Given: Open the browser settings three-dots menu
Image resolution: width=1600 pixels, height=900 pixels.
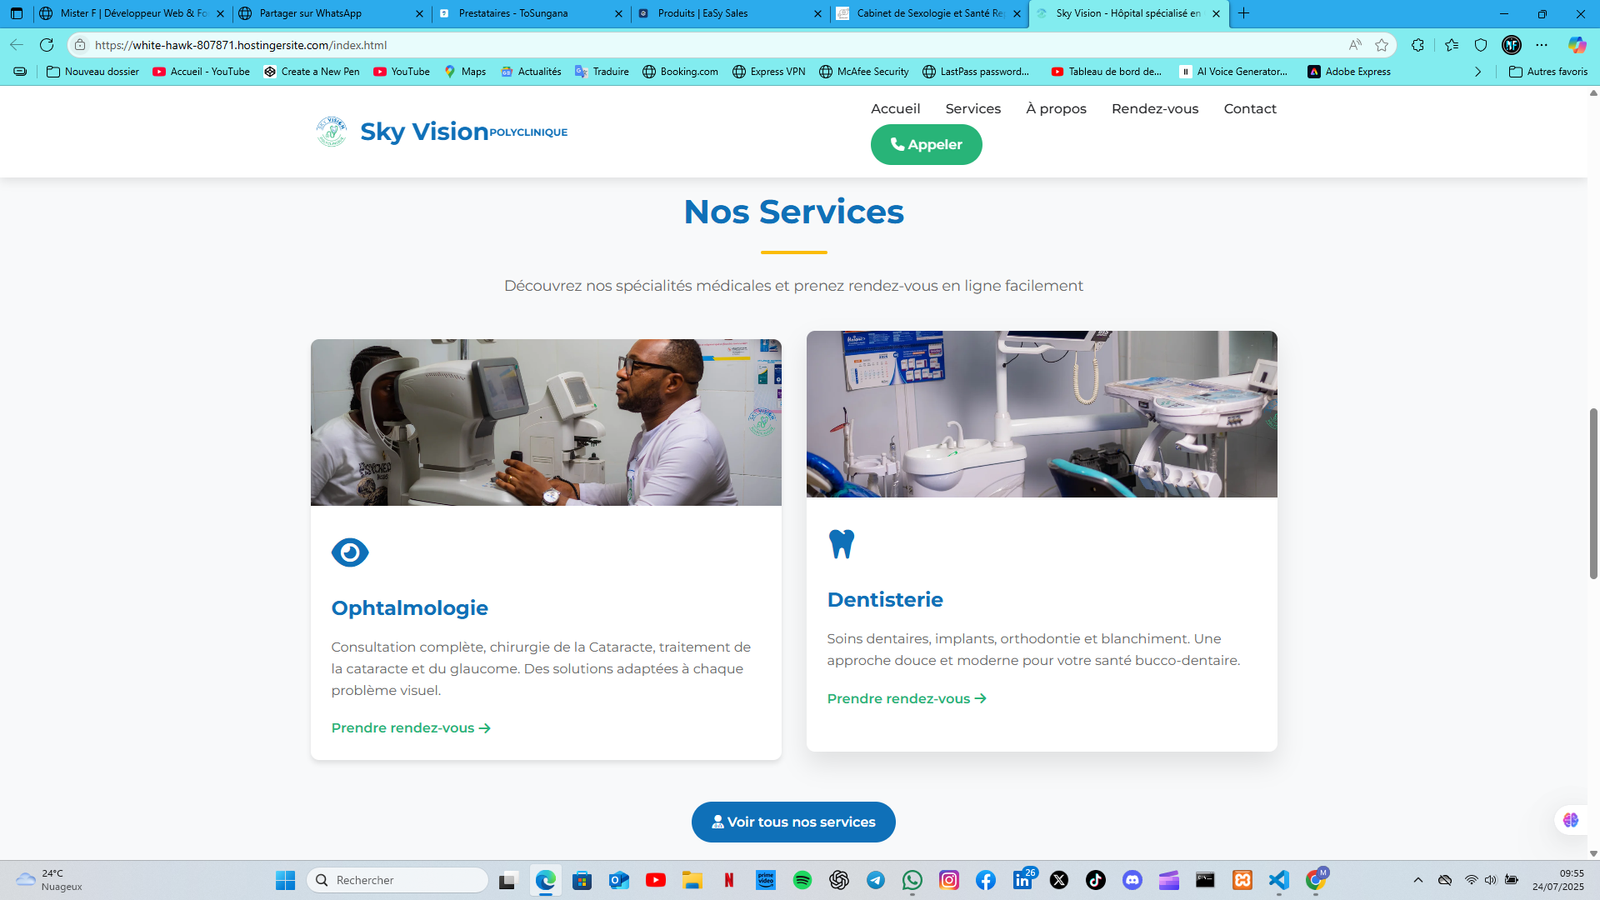Looking at the screenshot, I should tap(1541, 45).
